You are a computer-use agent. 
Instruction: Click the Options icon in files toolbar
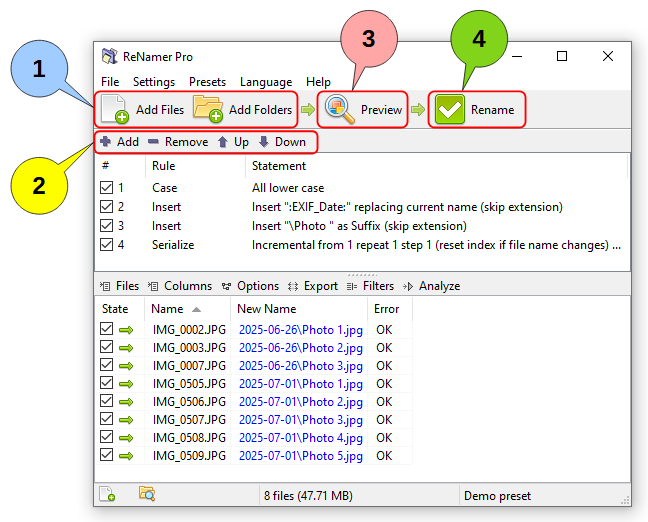(x=226, y=286)
